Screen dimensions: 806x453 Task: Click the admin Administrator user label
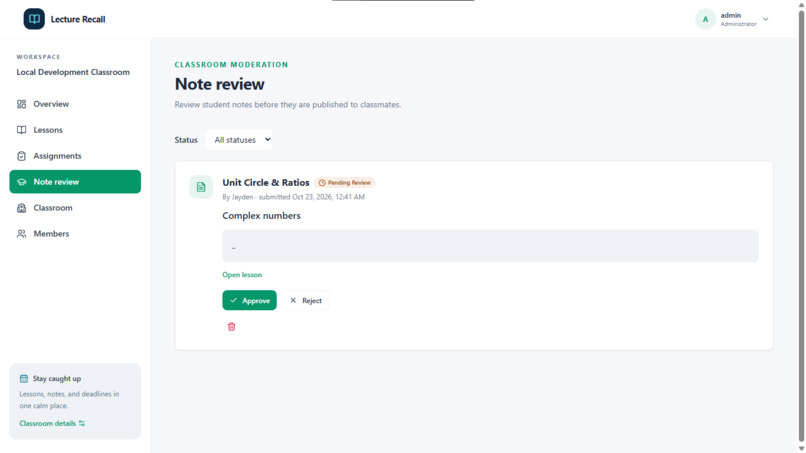[x=738, y=20]
